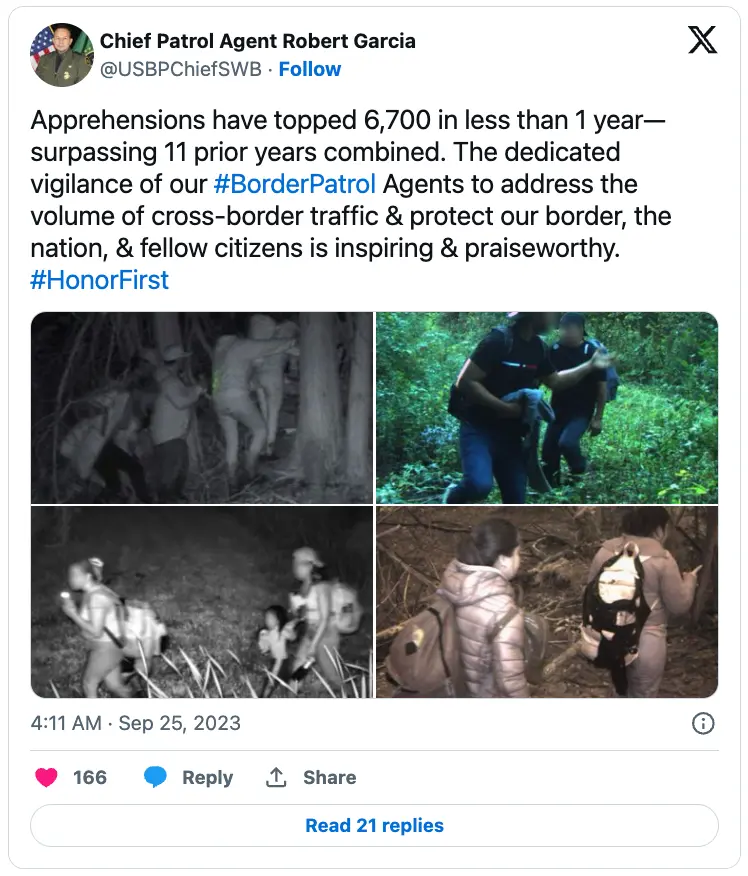
Task: Click the blue reply speech bubble icon
Action: coord(155,777)
